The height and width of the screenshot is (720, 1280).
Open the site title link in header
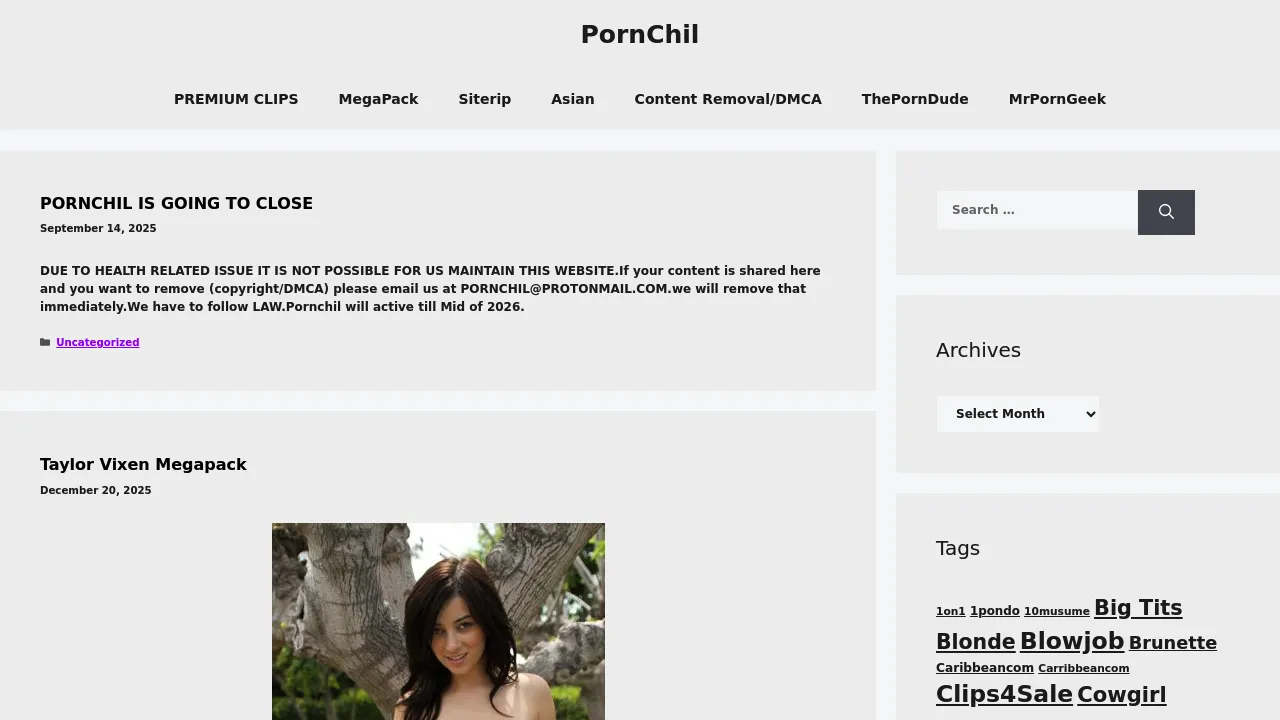(x=640, y=34)
